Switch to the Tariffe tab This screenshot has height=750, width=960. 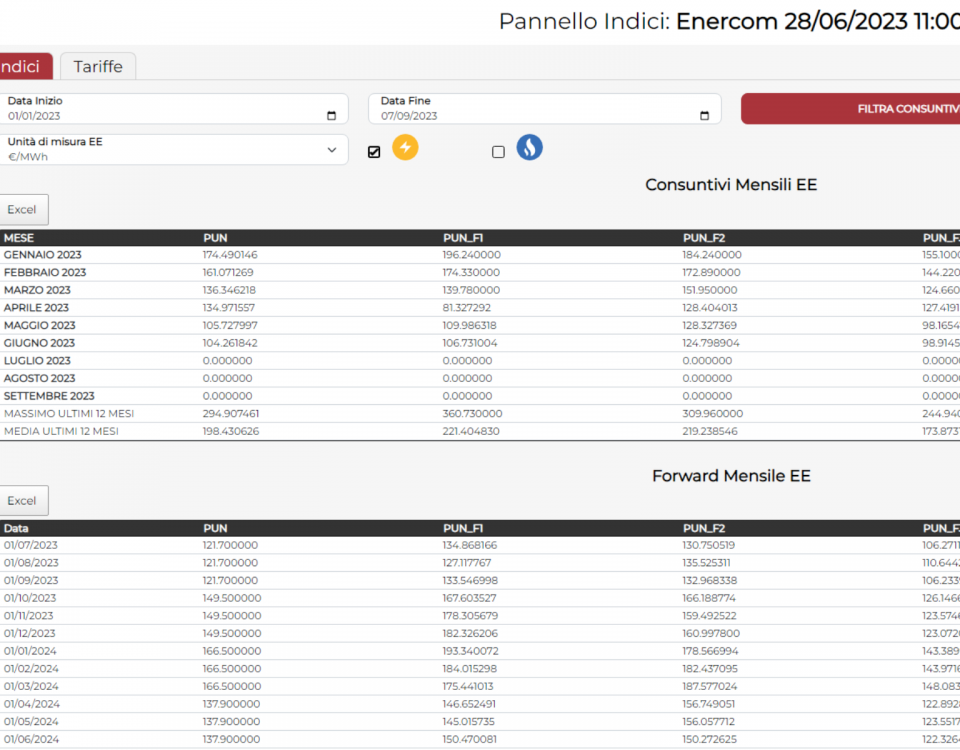click(x=98, y=67)
